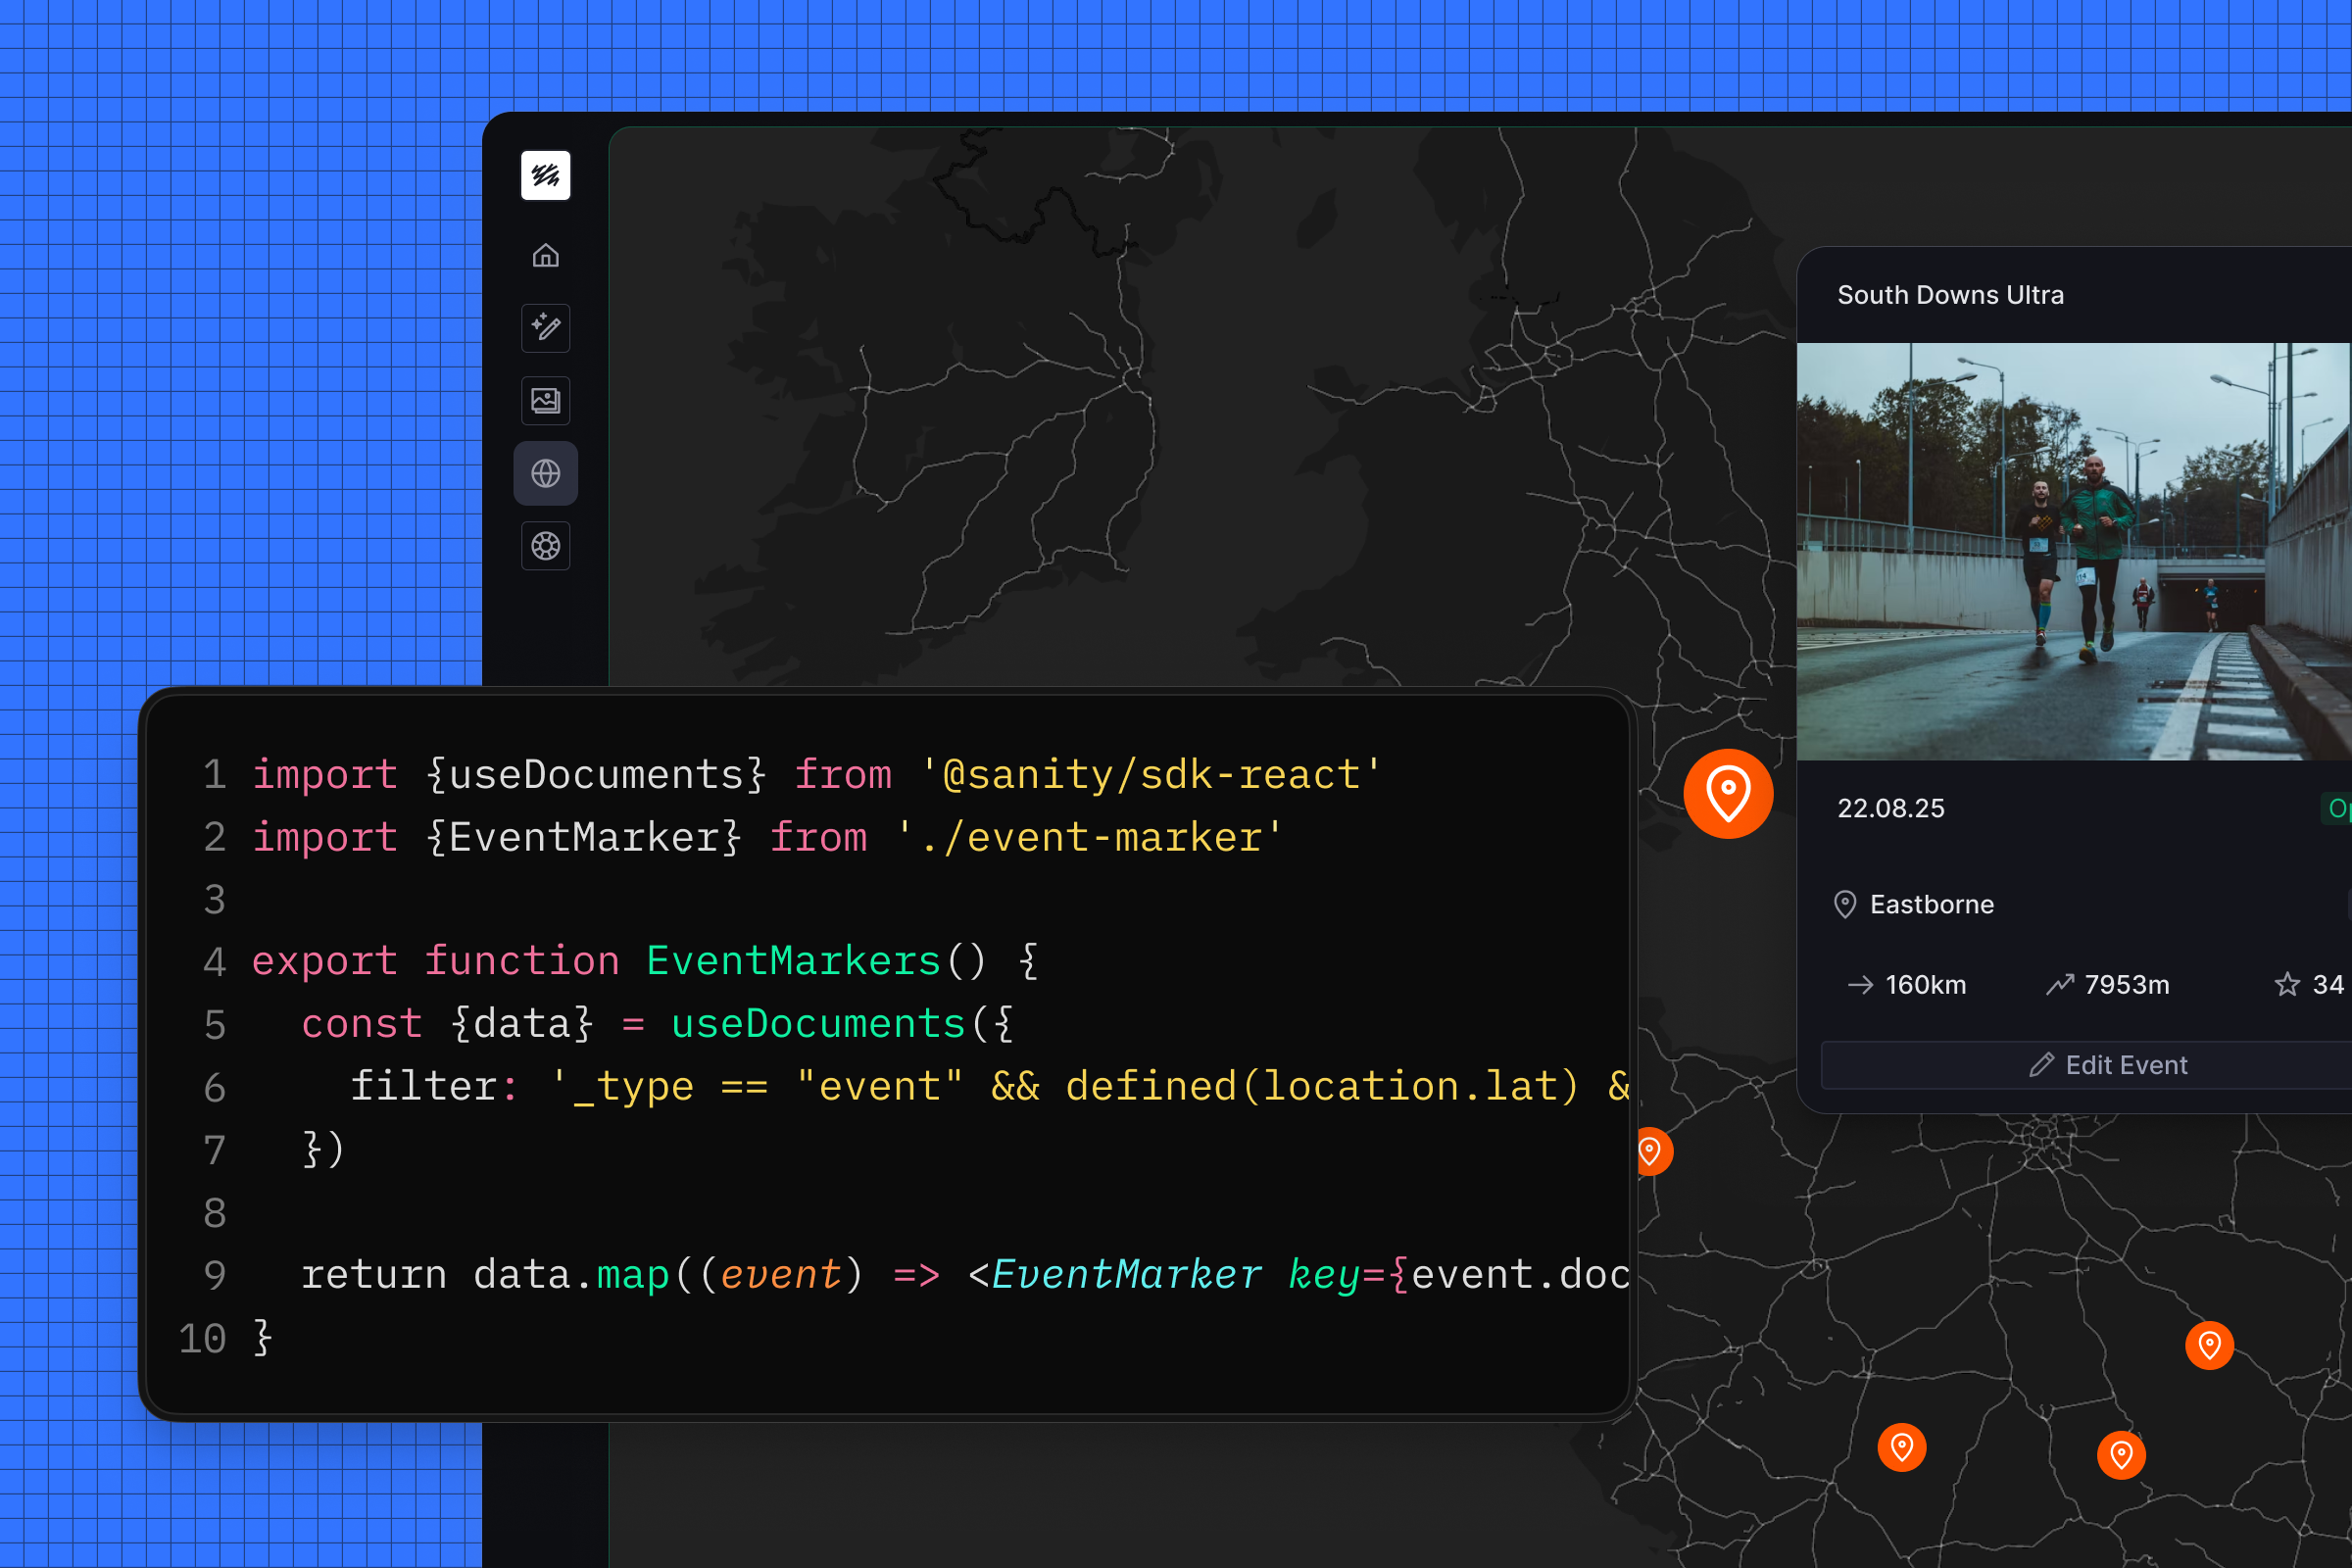This screenshot has width=2352, height=1568.
Task: Click the Sanity logo in sidebar
Action: 545,176
